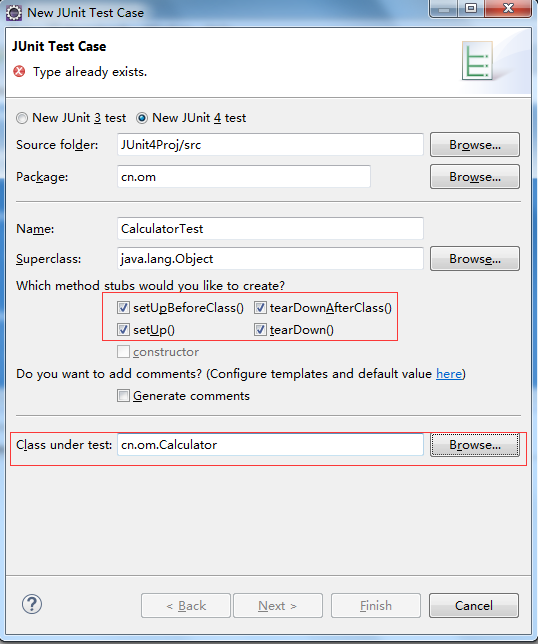Image resolution: width=538 pixels, height=644 pixels.
Task: Click the 'Superclass:' label
Action: [x=48, y=259]
